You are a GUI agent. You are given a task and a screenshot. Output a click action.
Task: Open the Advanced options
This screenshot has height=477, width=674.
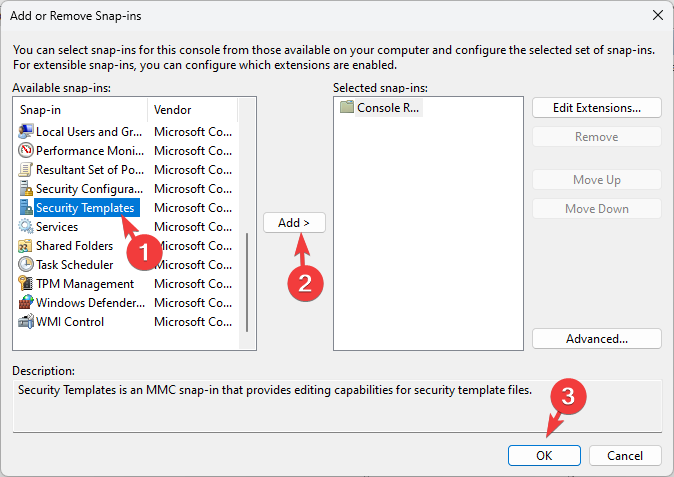point(597,339)
